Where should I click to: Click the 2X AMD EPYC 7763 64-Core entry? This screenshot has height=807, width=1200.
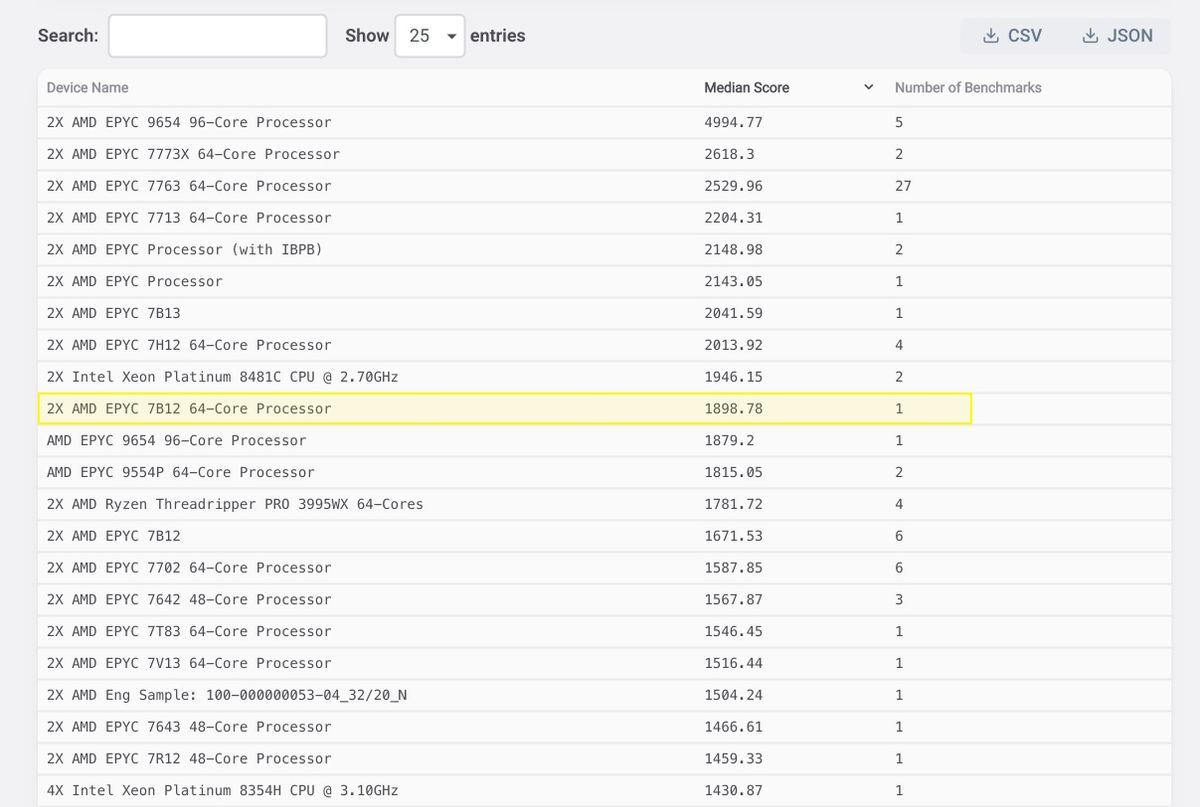click(189, 186)
